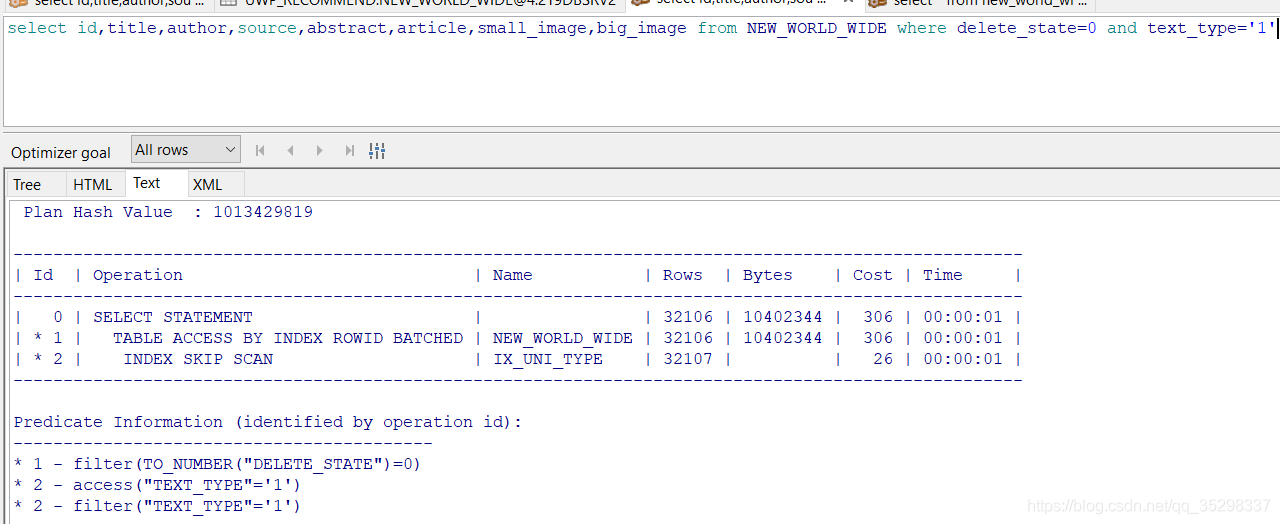The image size is (1280, 524).
Task: Click the 32107 rows value
Action: click(688, 359)
